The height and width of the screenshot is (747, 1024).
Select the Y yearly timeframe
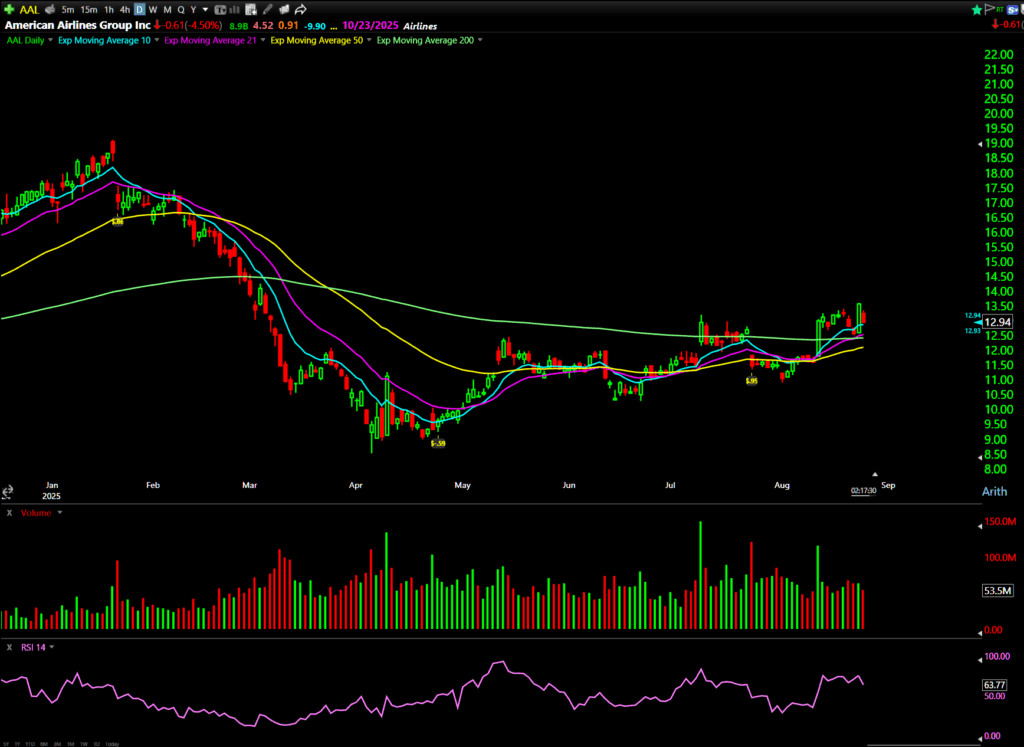pos(193,10)
